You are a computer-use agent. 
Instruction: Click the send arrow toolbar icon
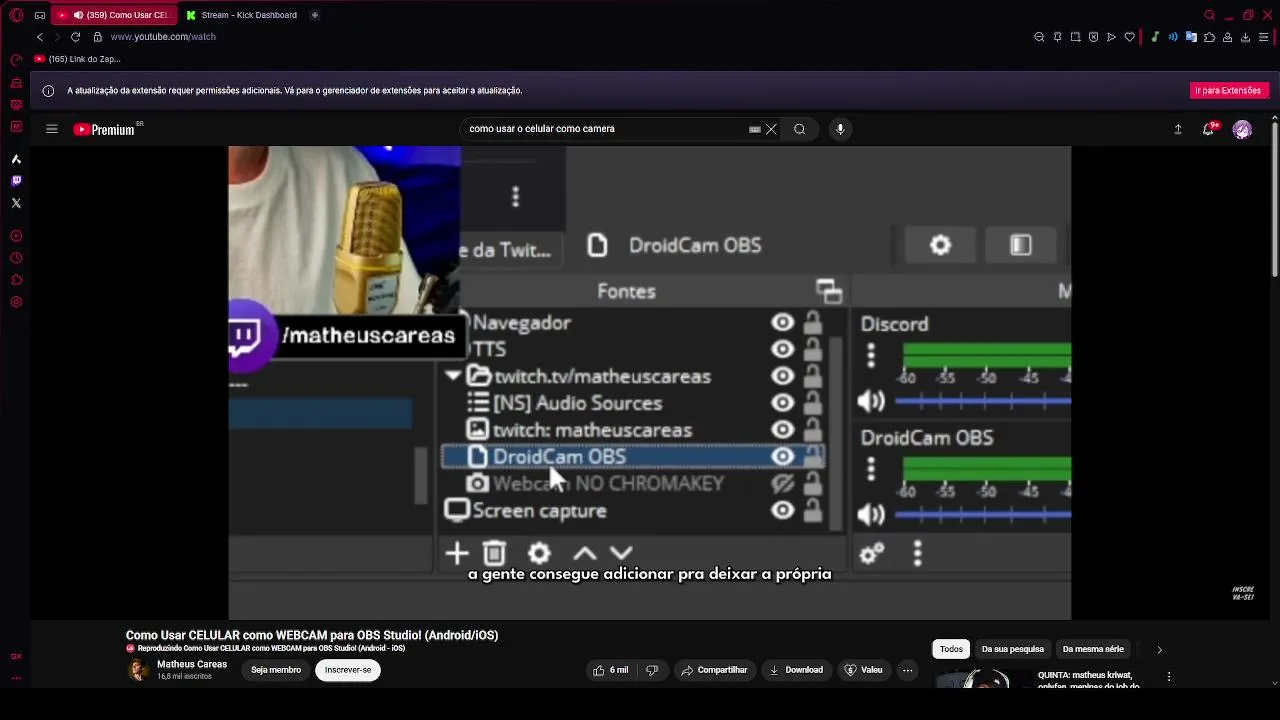coord(1111,37)
